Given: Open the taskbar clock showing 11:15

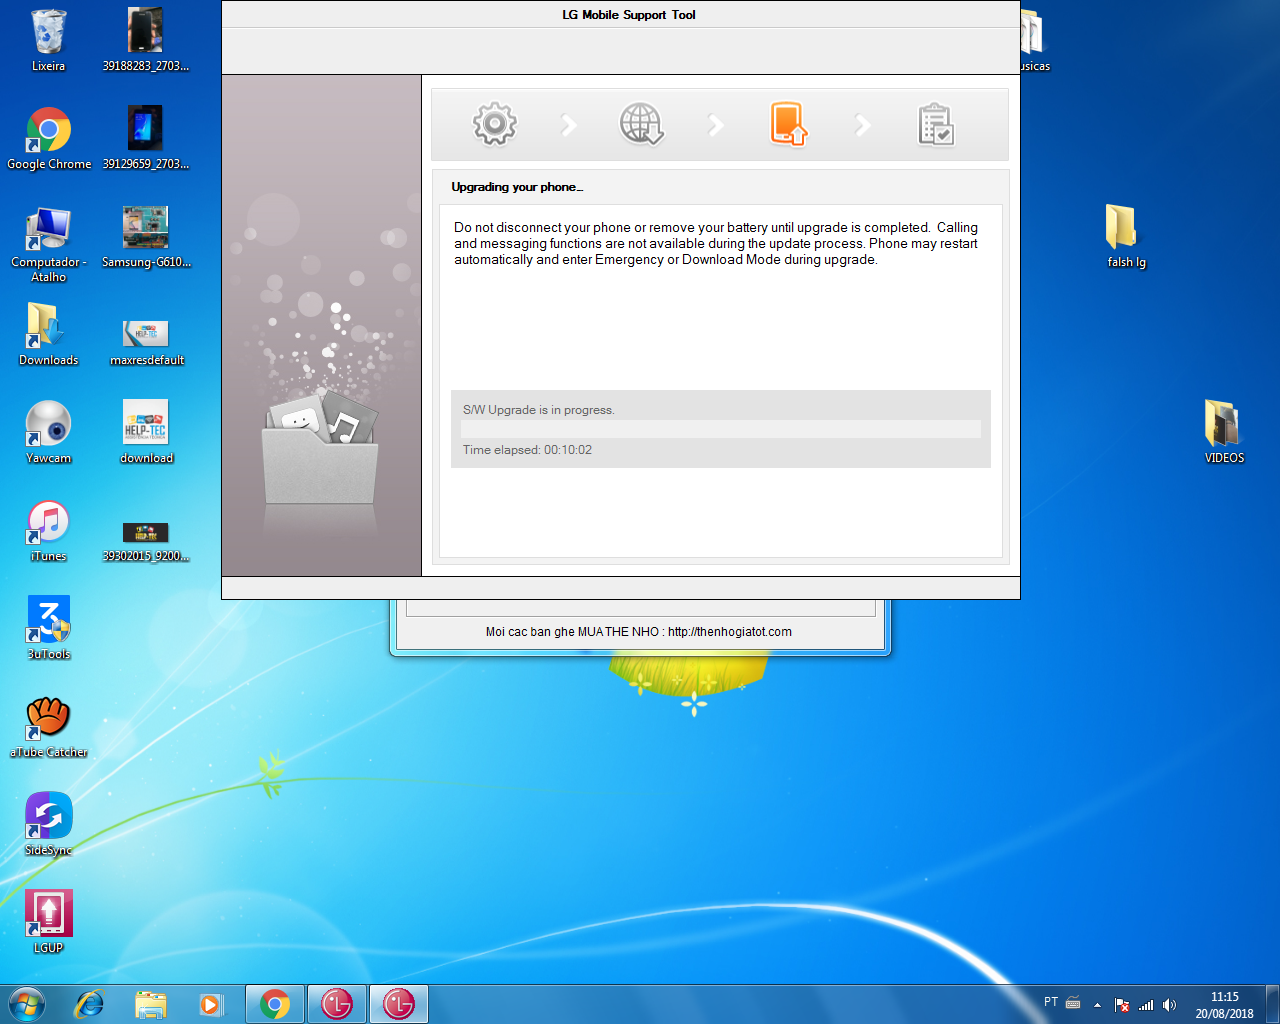Looking at the screenshot, I should click(x=1224, y=1004).
